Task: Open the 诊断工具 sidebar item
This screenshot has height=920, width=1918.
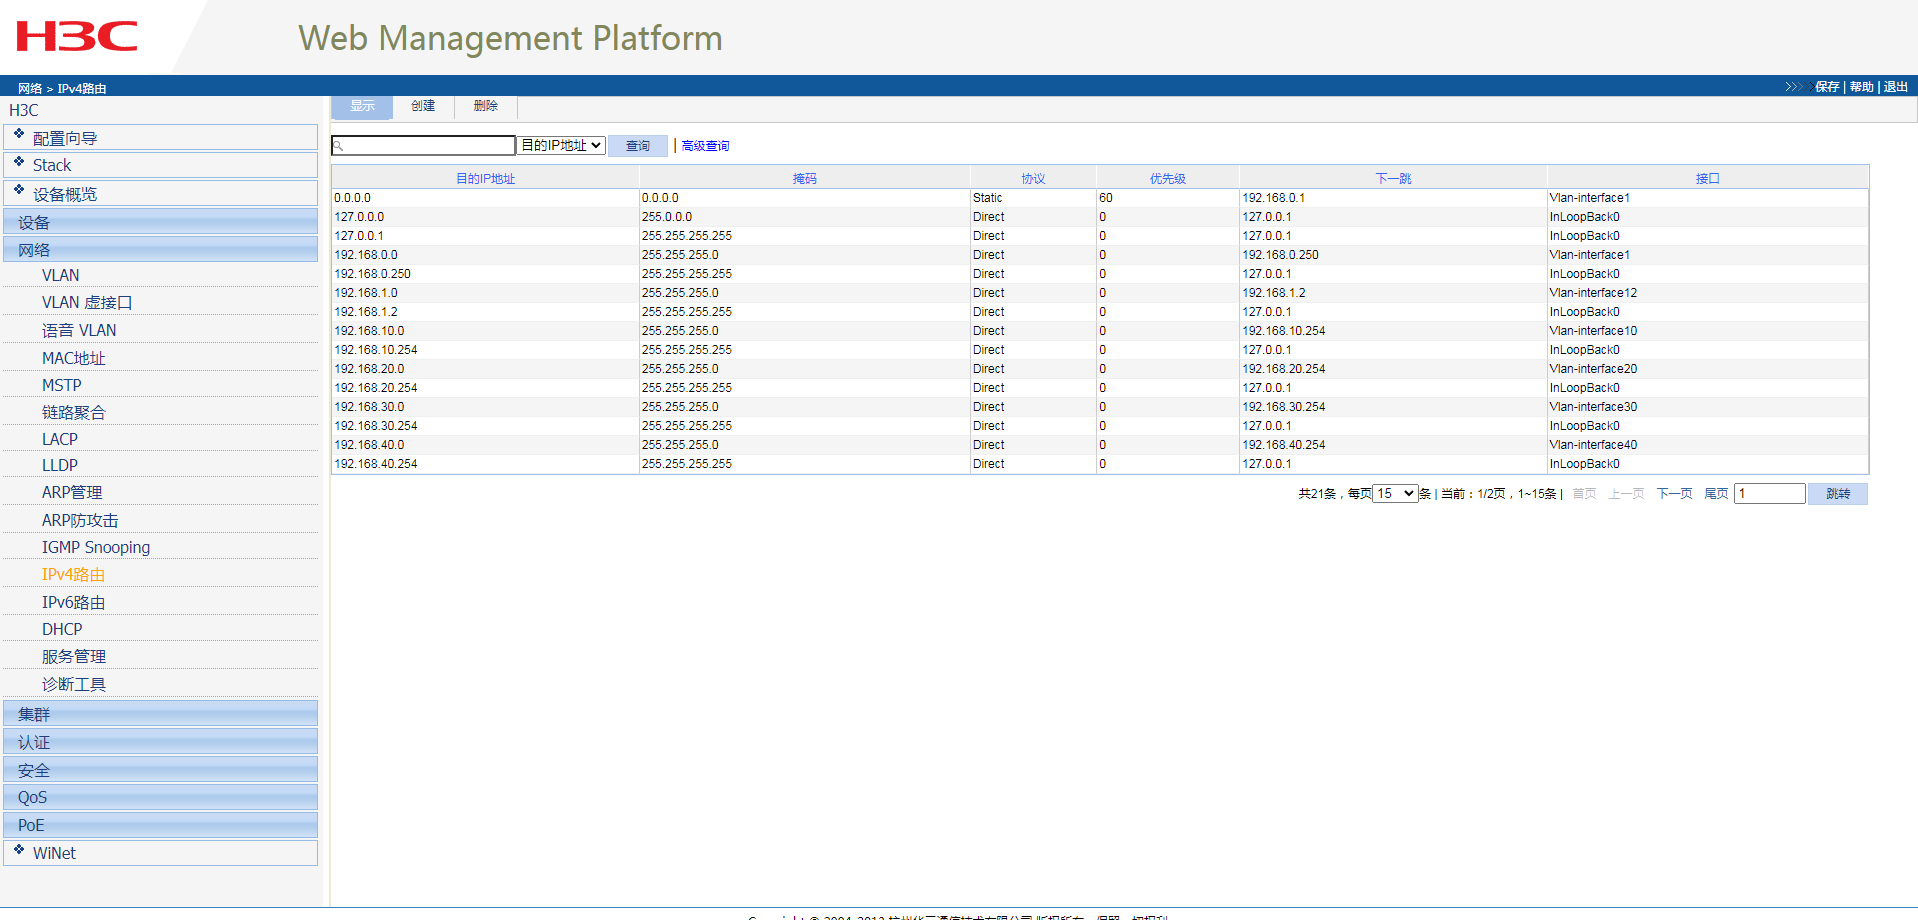Action: point(73,684)
